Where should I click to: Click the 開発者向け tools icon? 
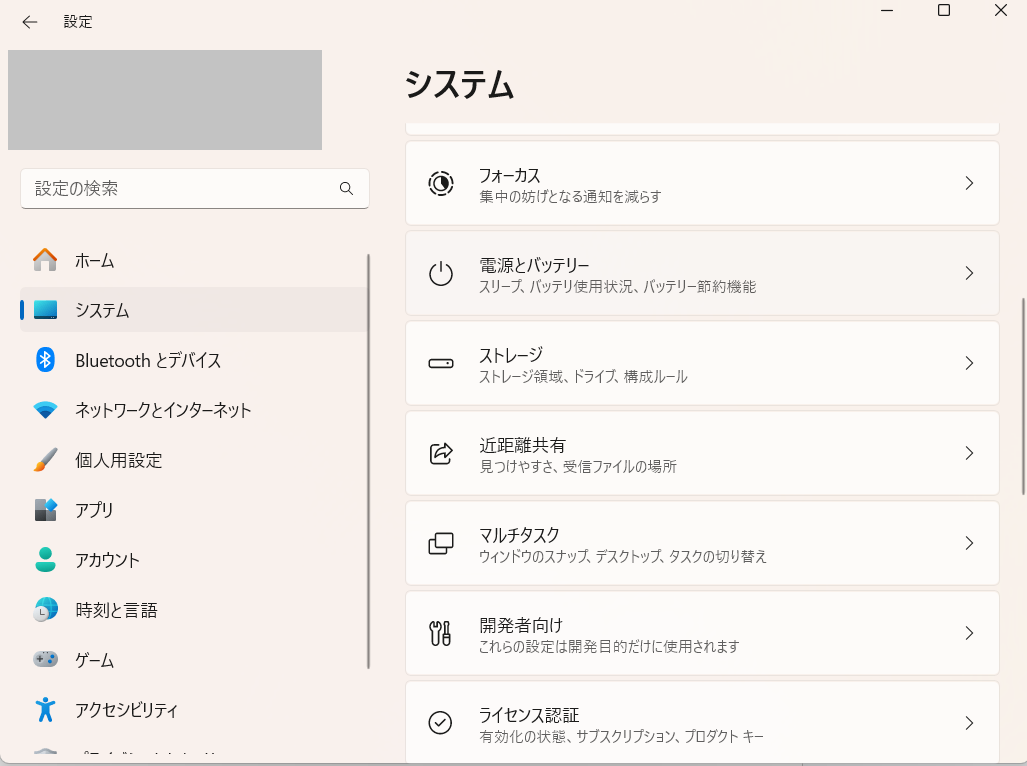440,632
